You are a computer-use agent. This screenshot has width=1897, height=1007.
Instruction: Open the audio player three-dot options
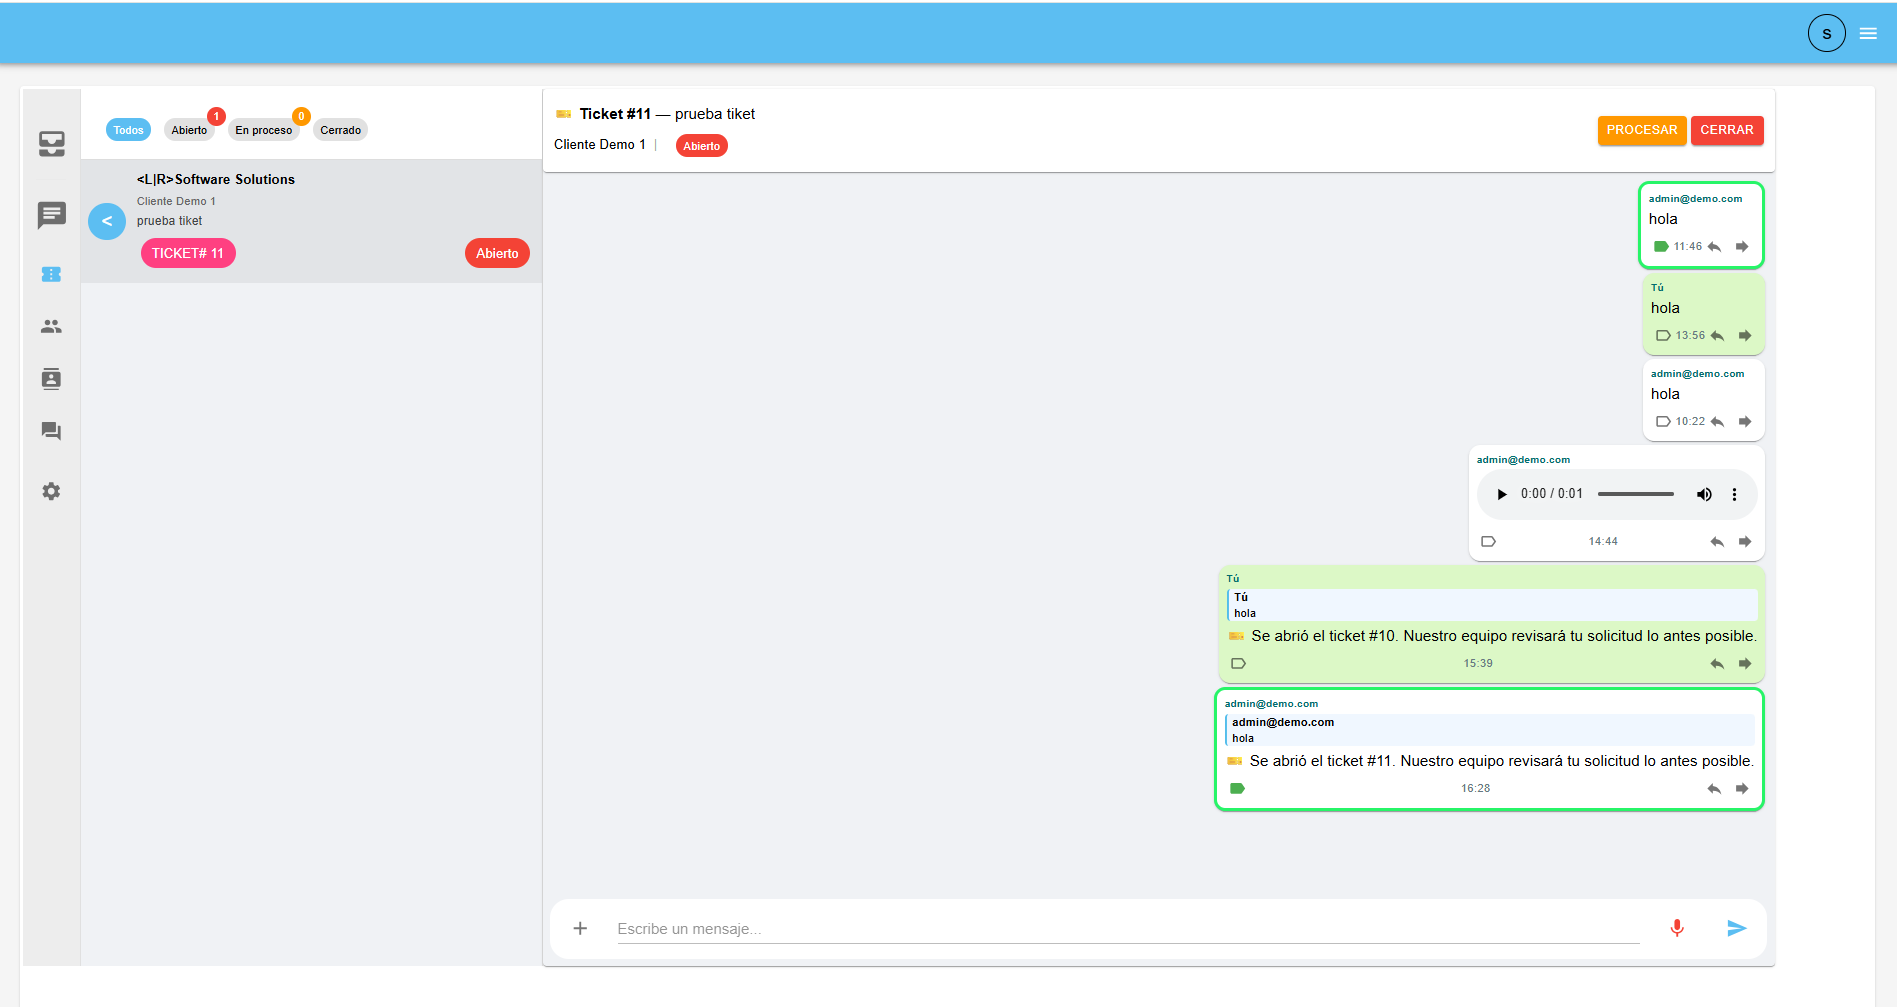click(1734, 494)
